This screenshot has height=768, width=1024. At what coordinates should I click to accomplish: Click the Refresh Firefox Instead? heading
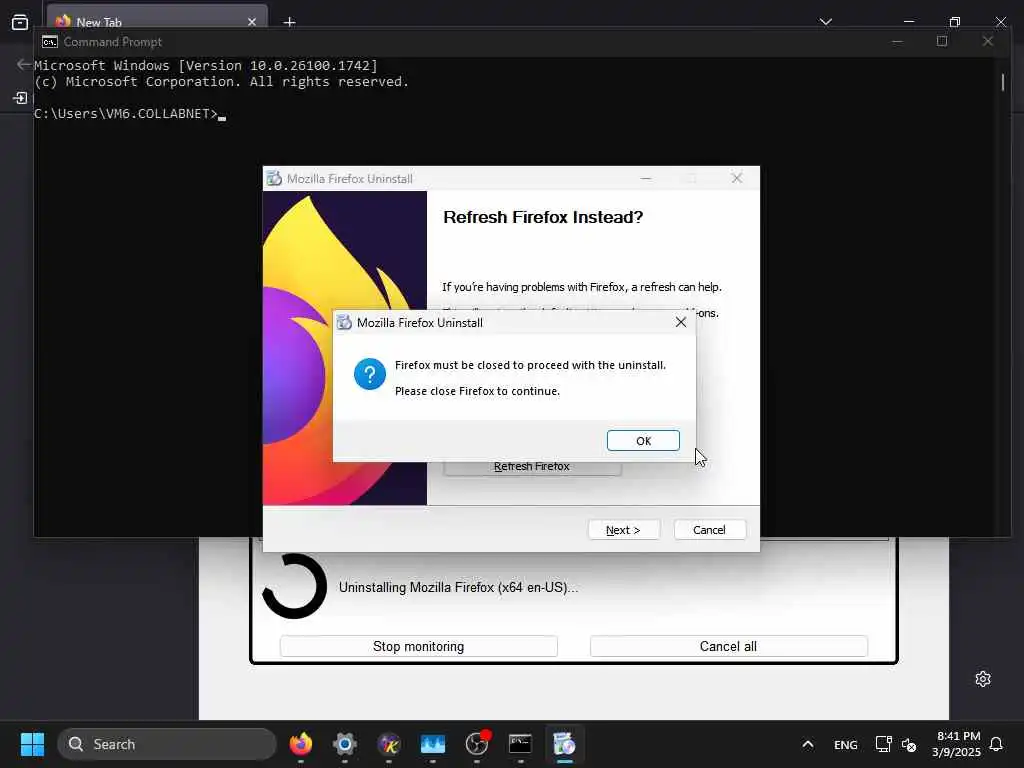(543, 217)
